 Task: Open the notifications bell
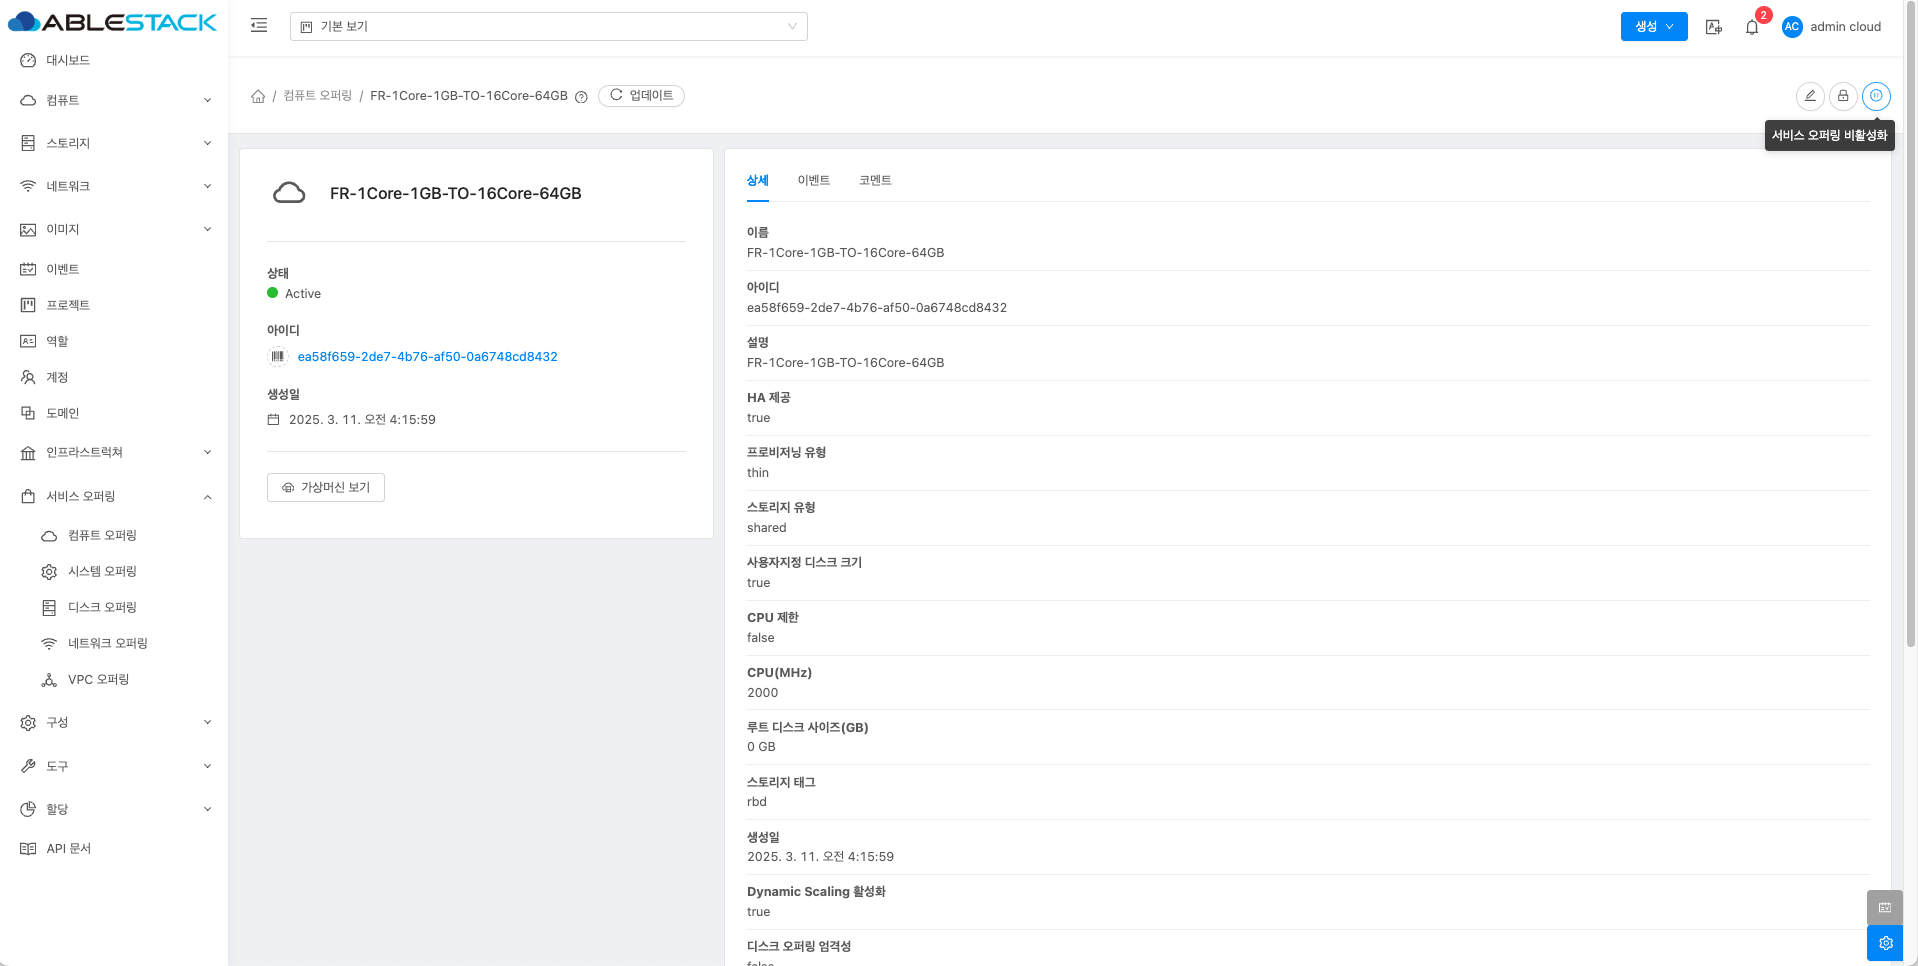tap(1752, 28)
